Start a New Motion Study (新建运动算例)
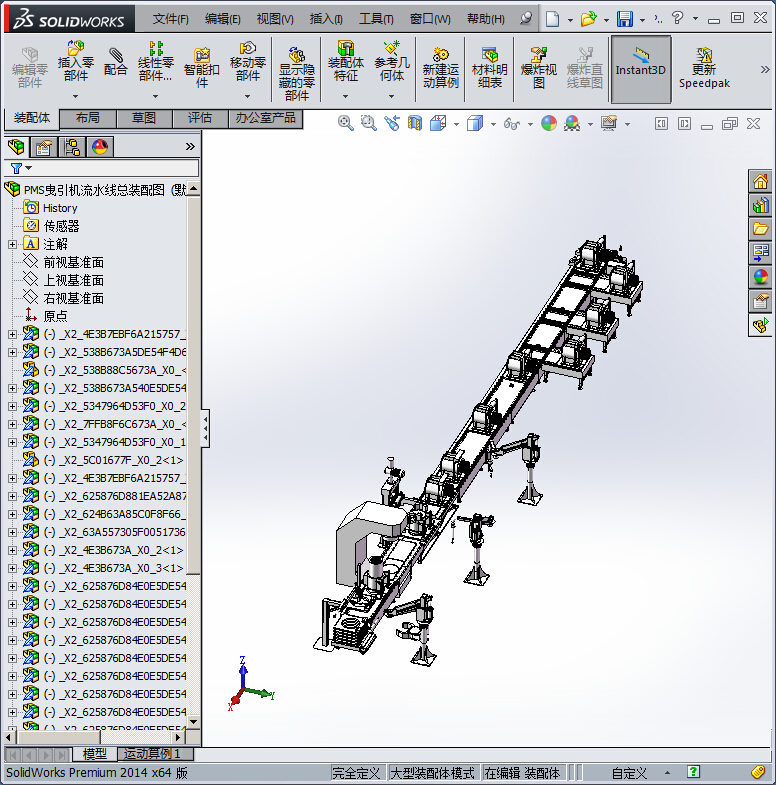Viewport: 776px width, 785px height. coord(441,68)
